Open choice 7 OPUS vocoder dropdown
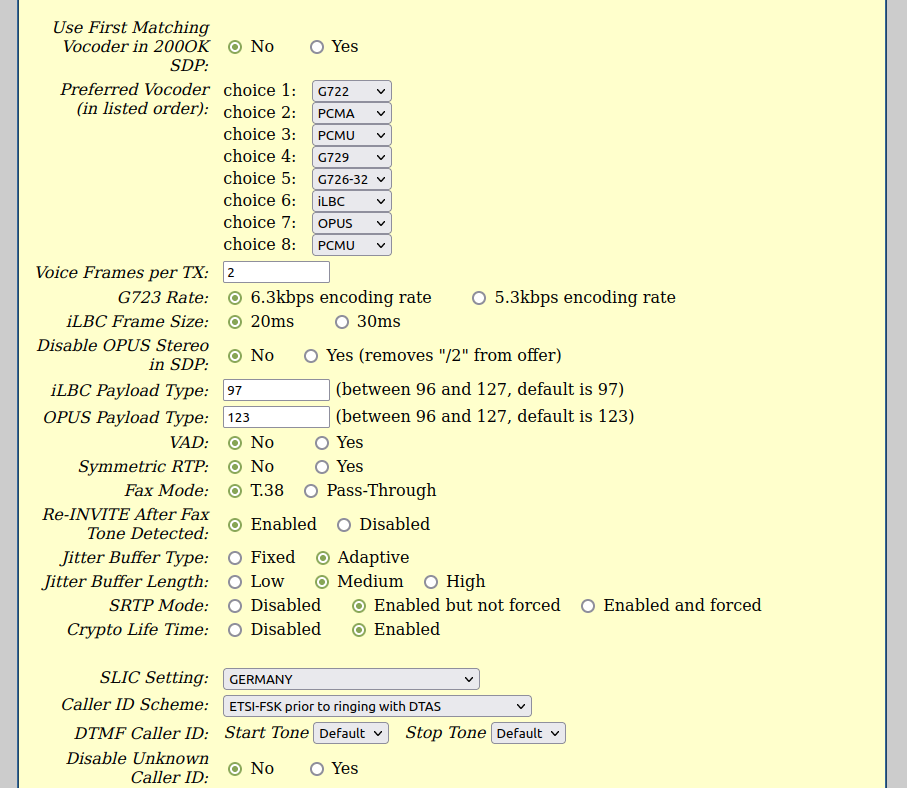The width and height of the screenshot is (907, 788). pyautogui.click(x=351, y=223)
